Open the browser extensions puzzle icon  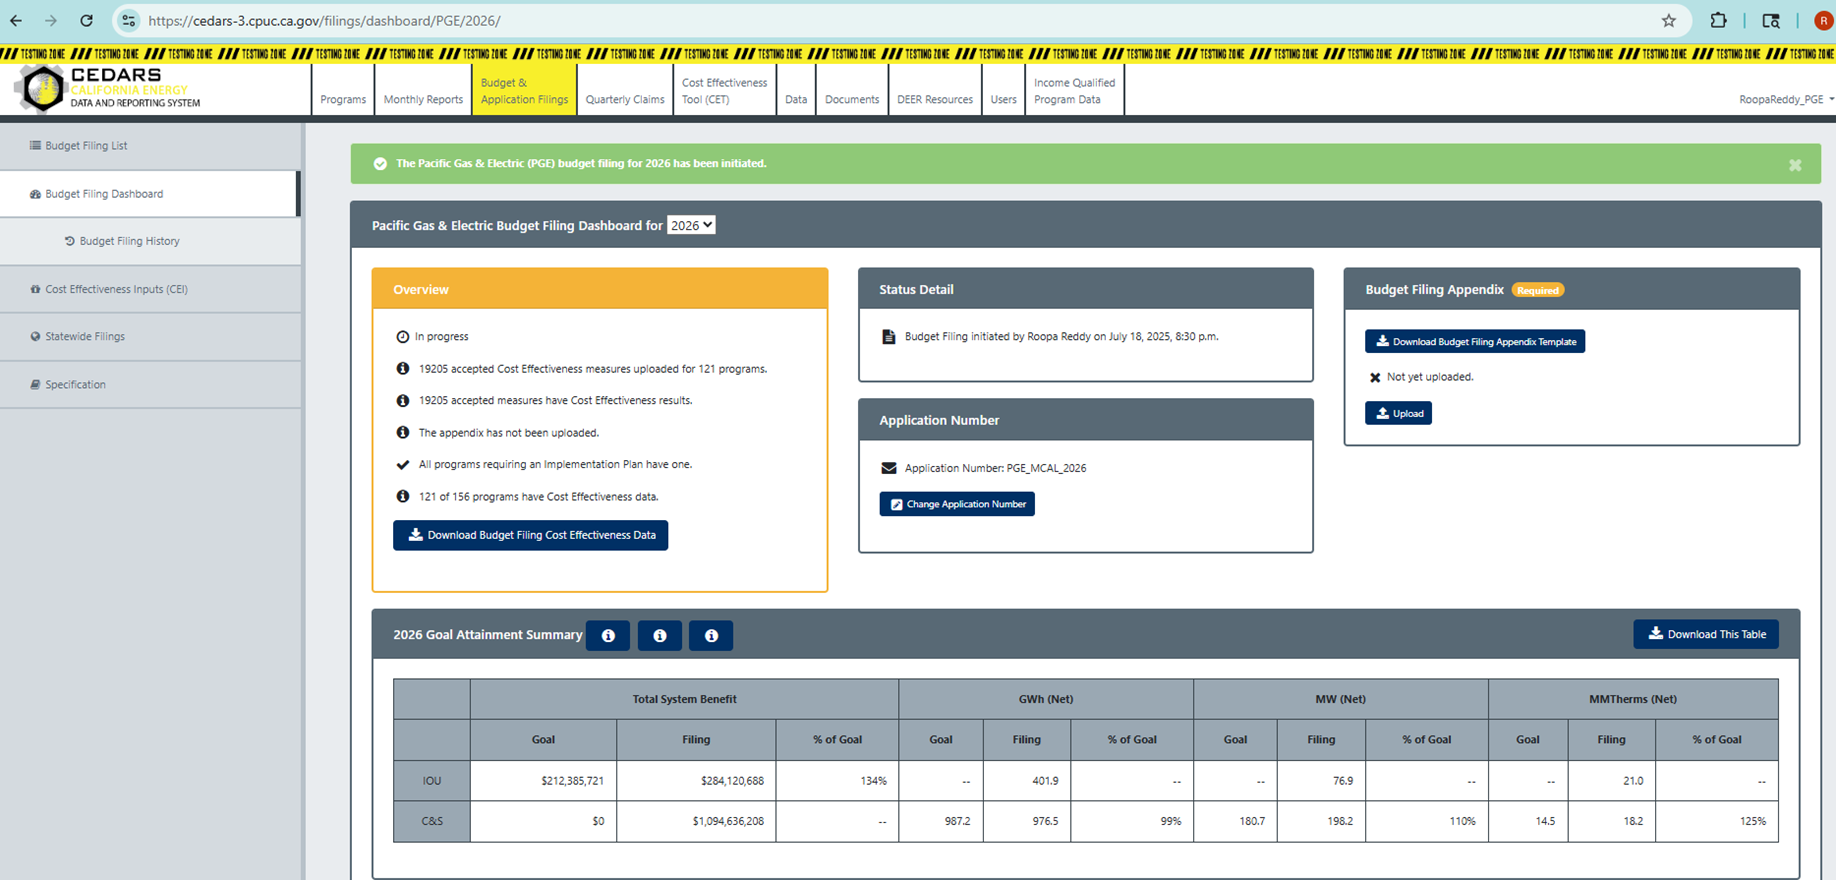1718,20
